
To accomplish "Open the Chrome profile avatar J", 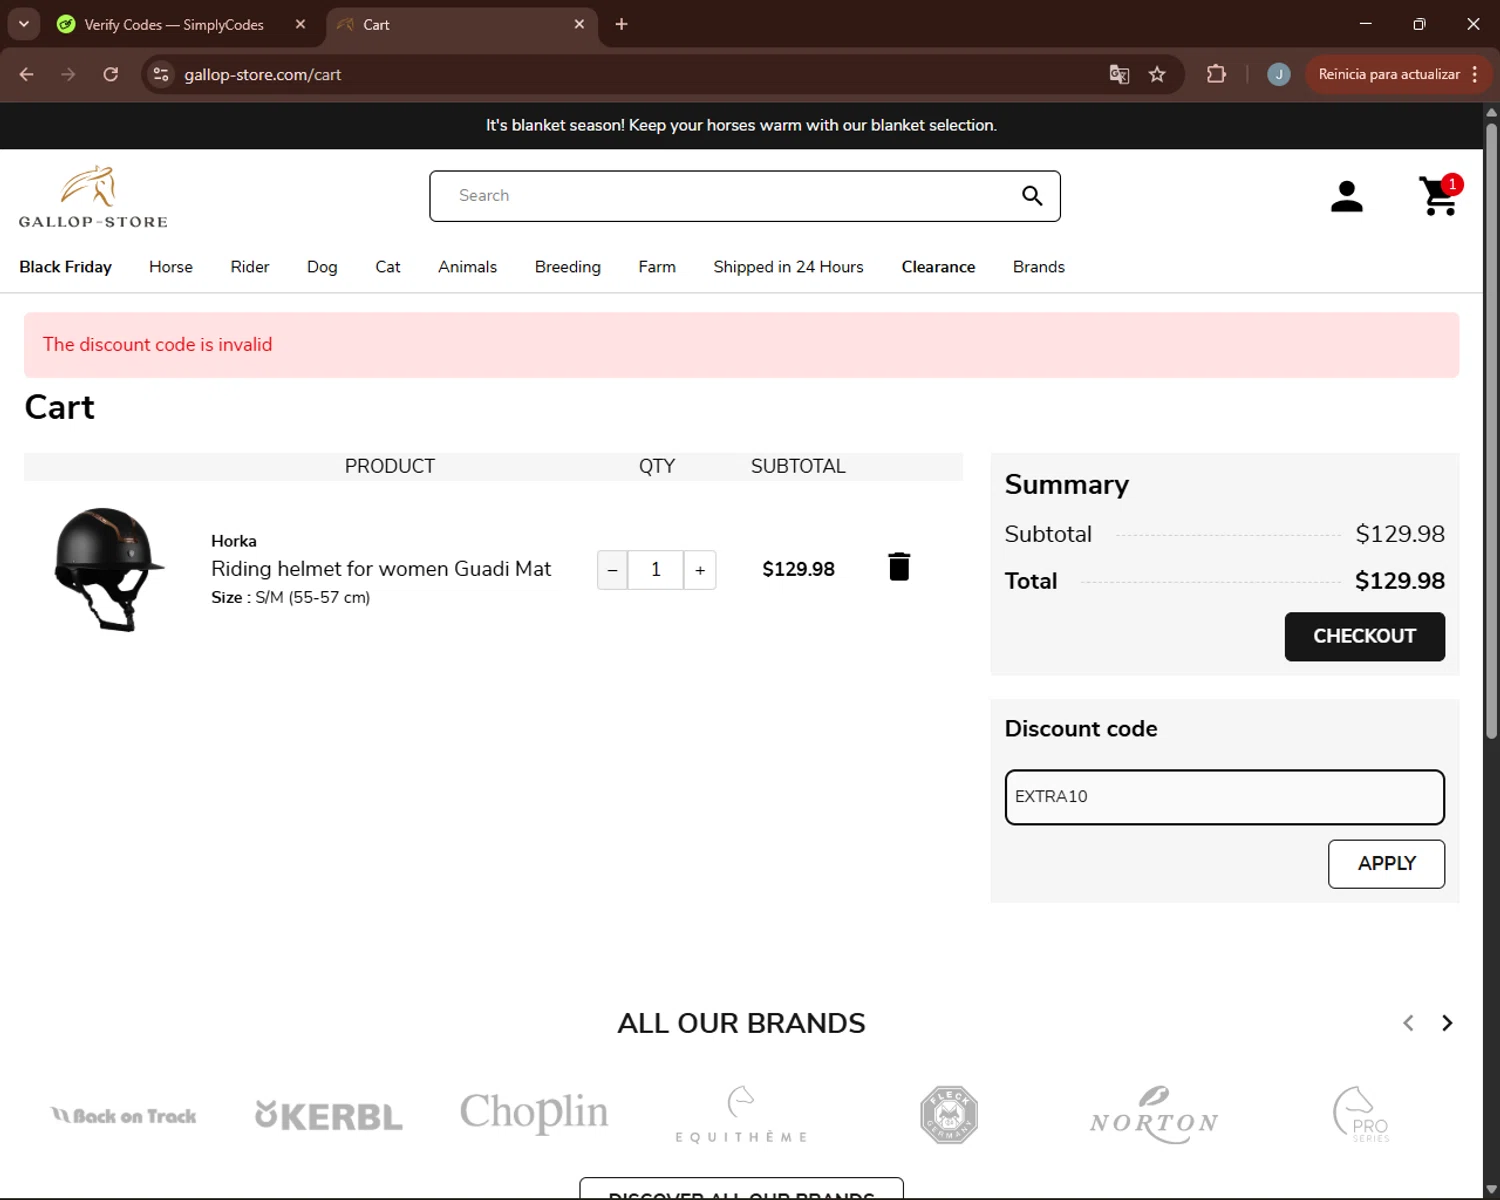I will point(1278,74).
